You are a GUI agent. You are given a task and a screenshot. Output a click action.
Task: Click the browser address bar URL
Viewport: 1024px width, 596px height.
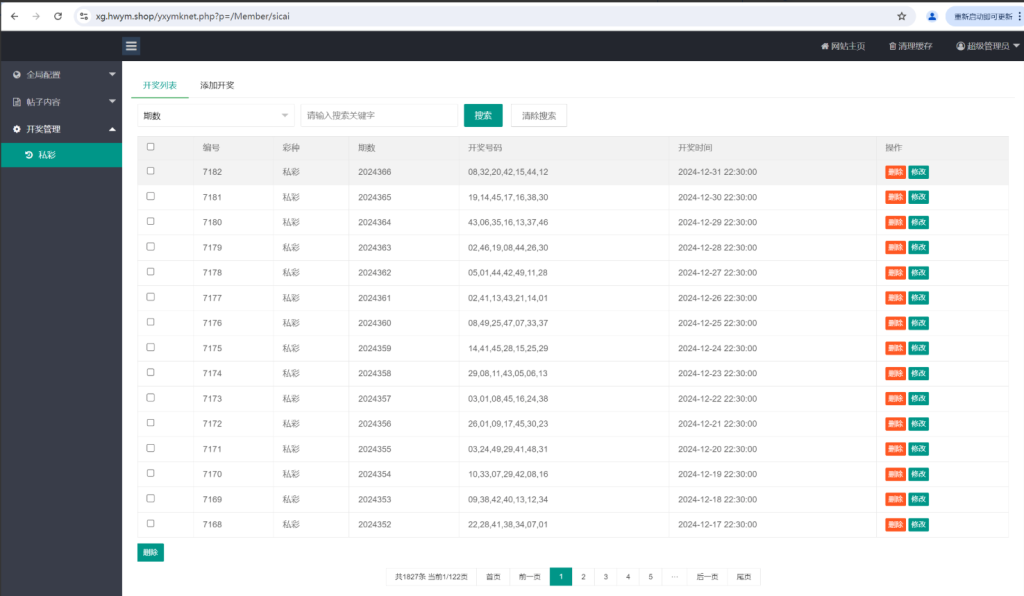coord(193,16)
